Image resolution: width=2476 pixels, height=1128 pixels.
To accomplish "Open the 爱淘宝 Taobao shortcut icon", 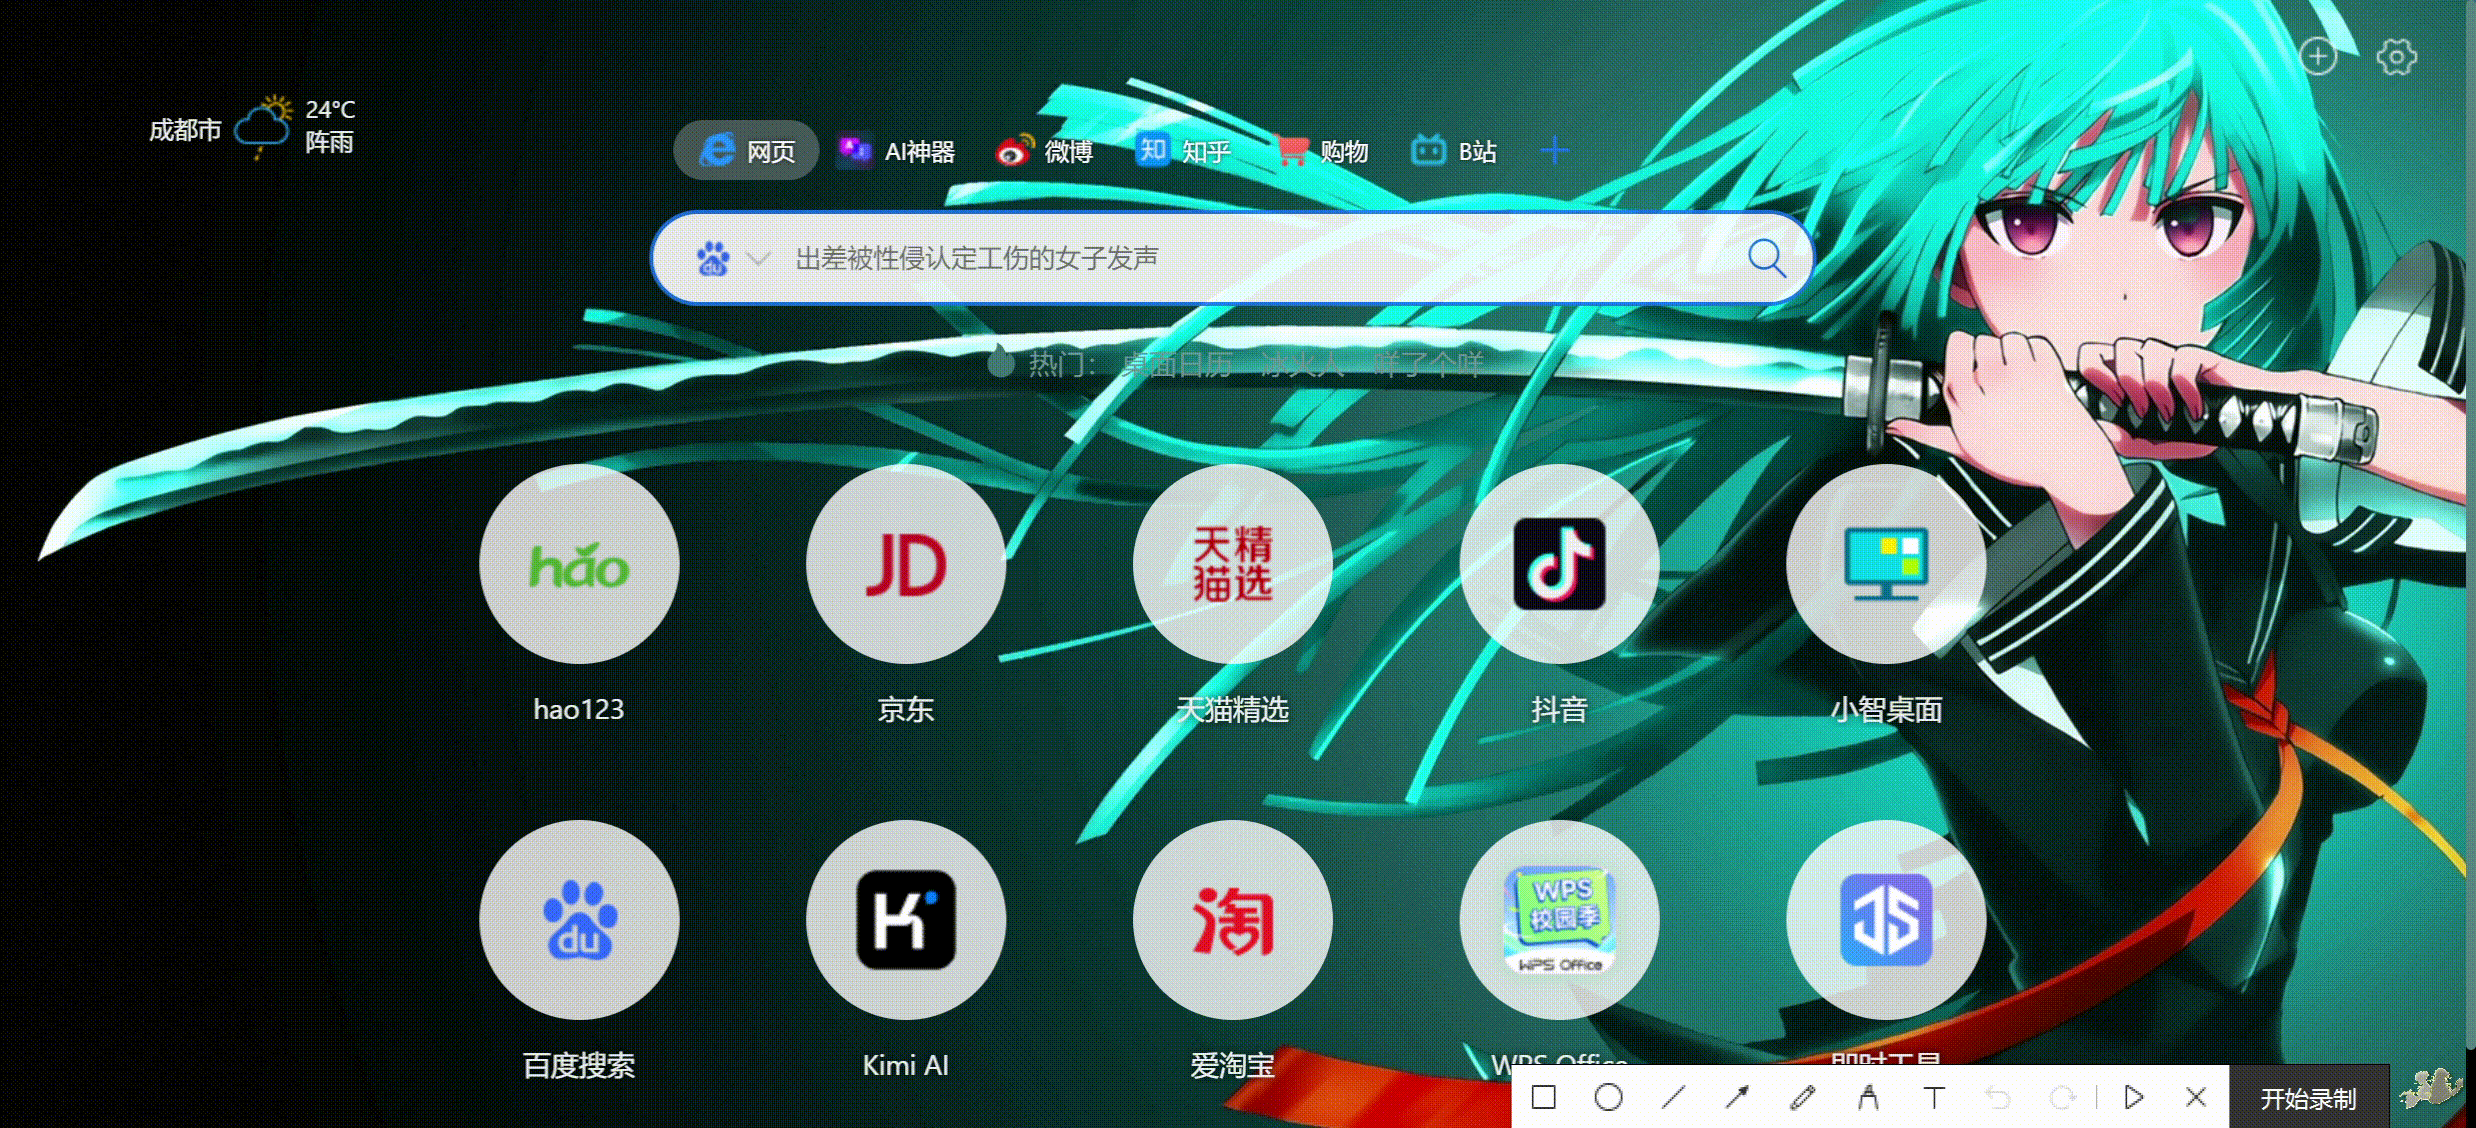I will 1233,920.
